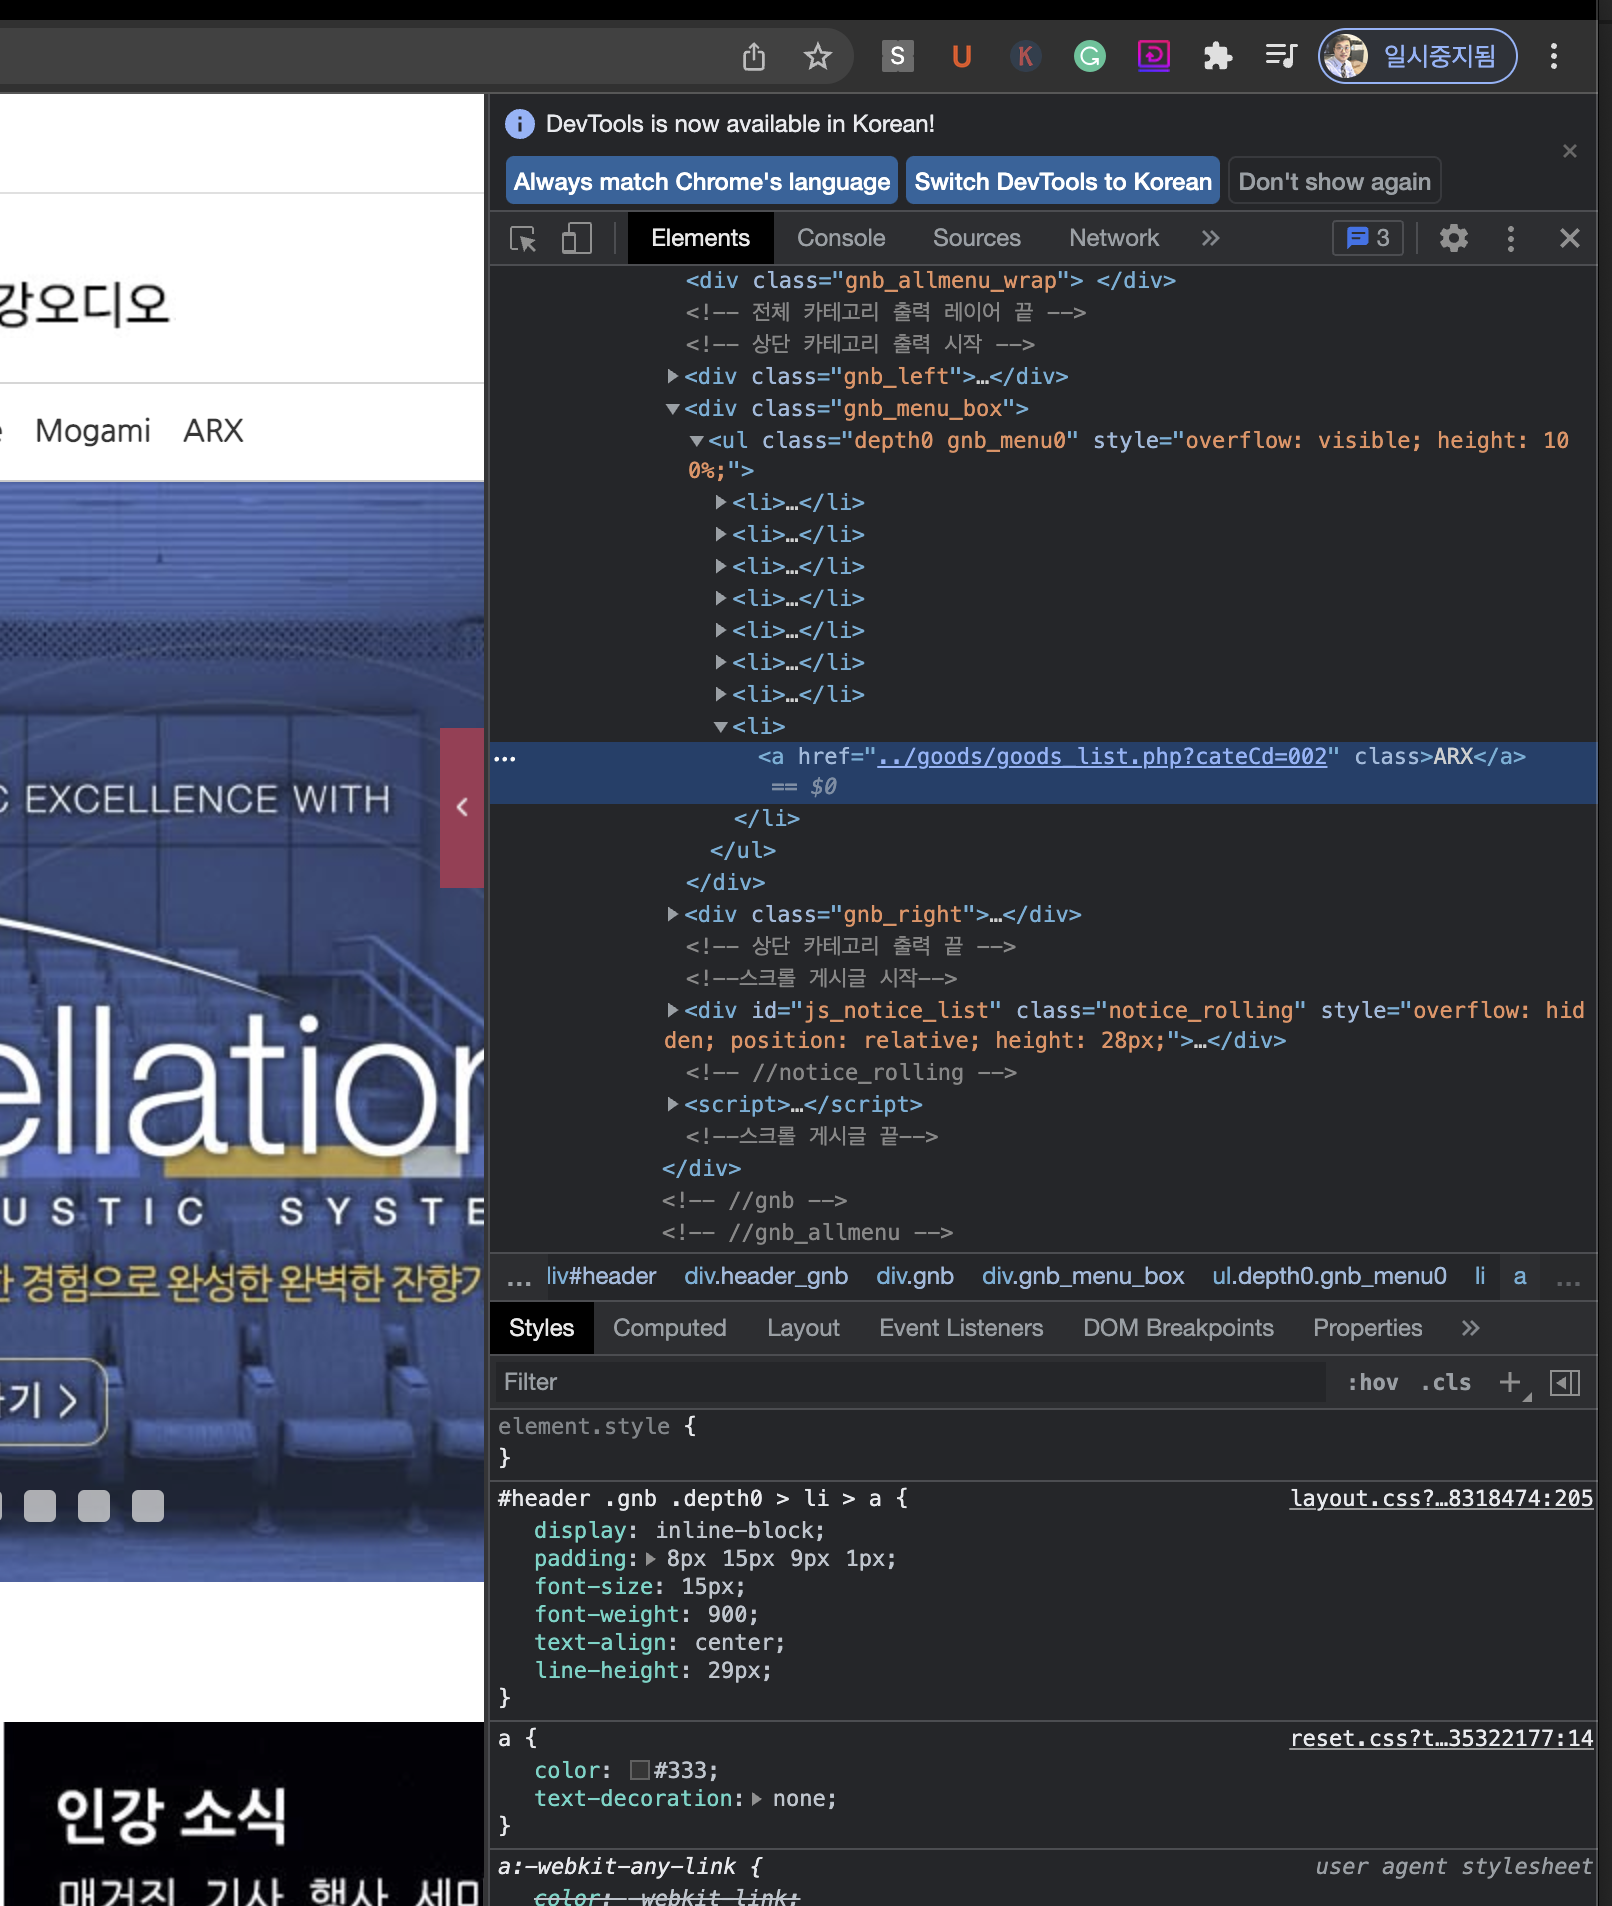Open the media controls icon

click(1281, 56)
